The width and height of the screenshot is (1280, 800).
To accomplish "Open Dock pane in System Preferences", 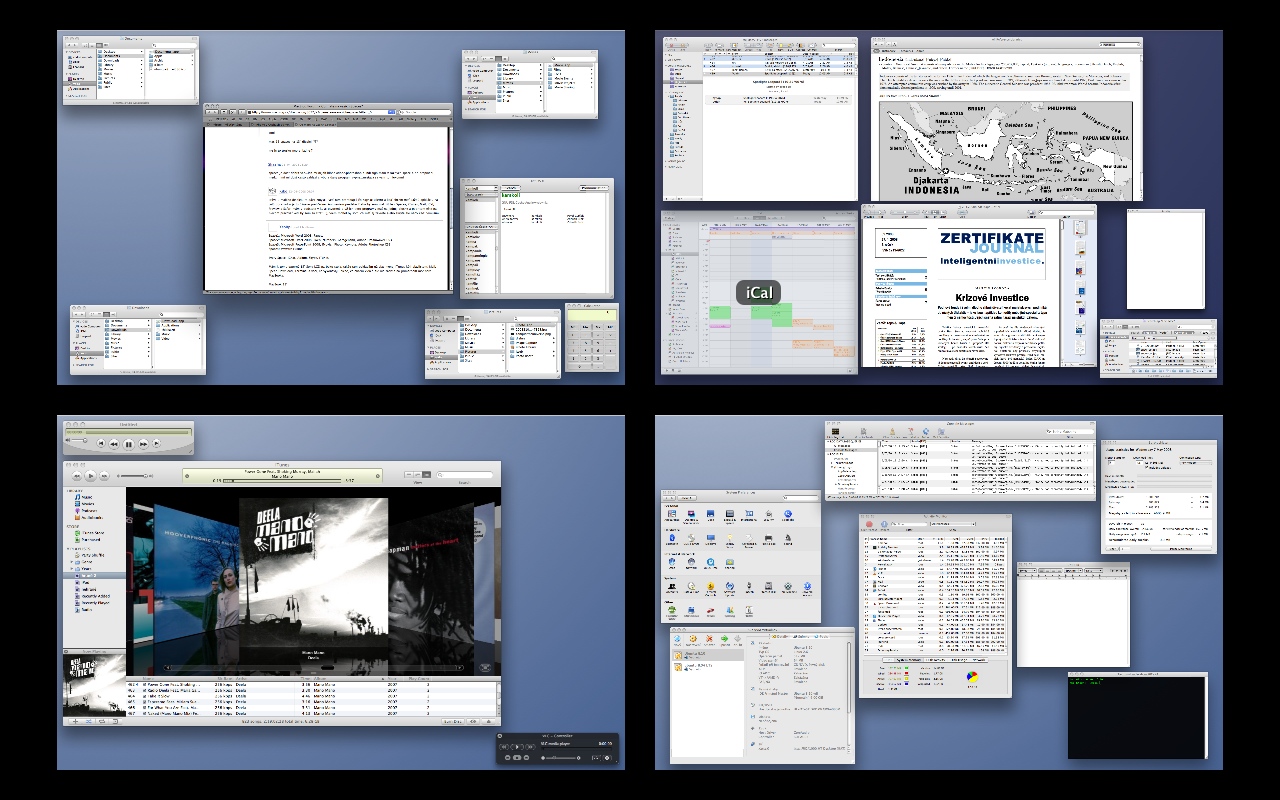I will click(711, 516).
